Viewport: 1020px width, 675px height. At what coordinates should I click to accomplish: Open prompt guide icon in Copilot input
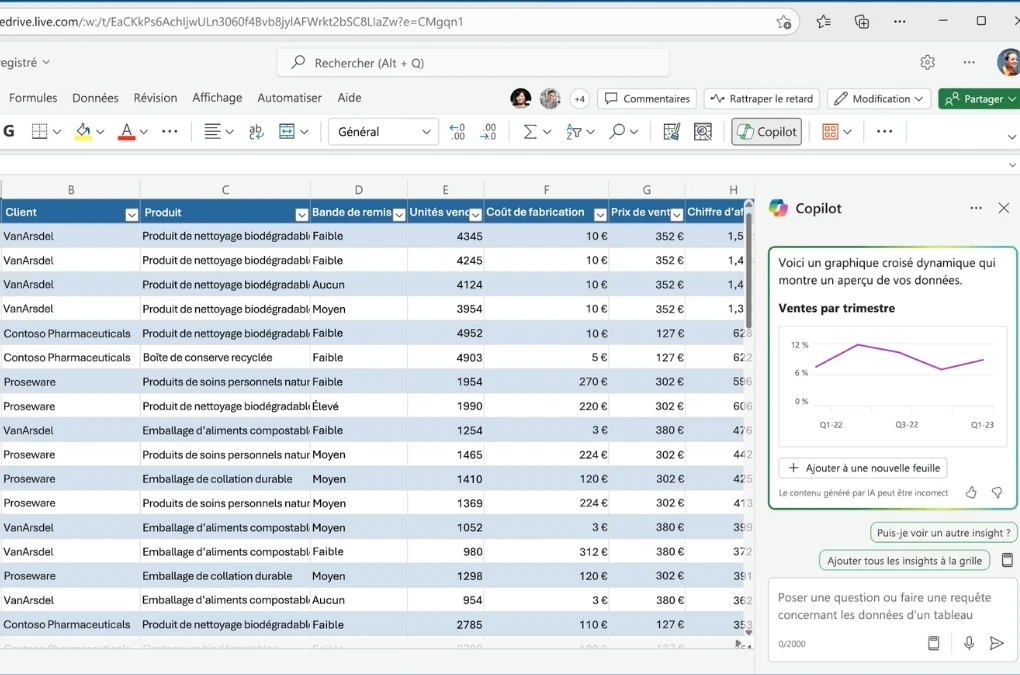tap(933, 643)
